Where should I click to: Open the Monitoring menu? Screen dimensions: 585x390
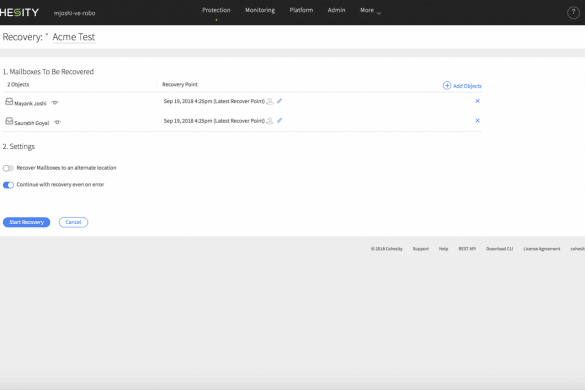260,10
